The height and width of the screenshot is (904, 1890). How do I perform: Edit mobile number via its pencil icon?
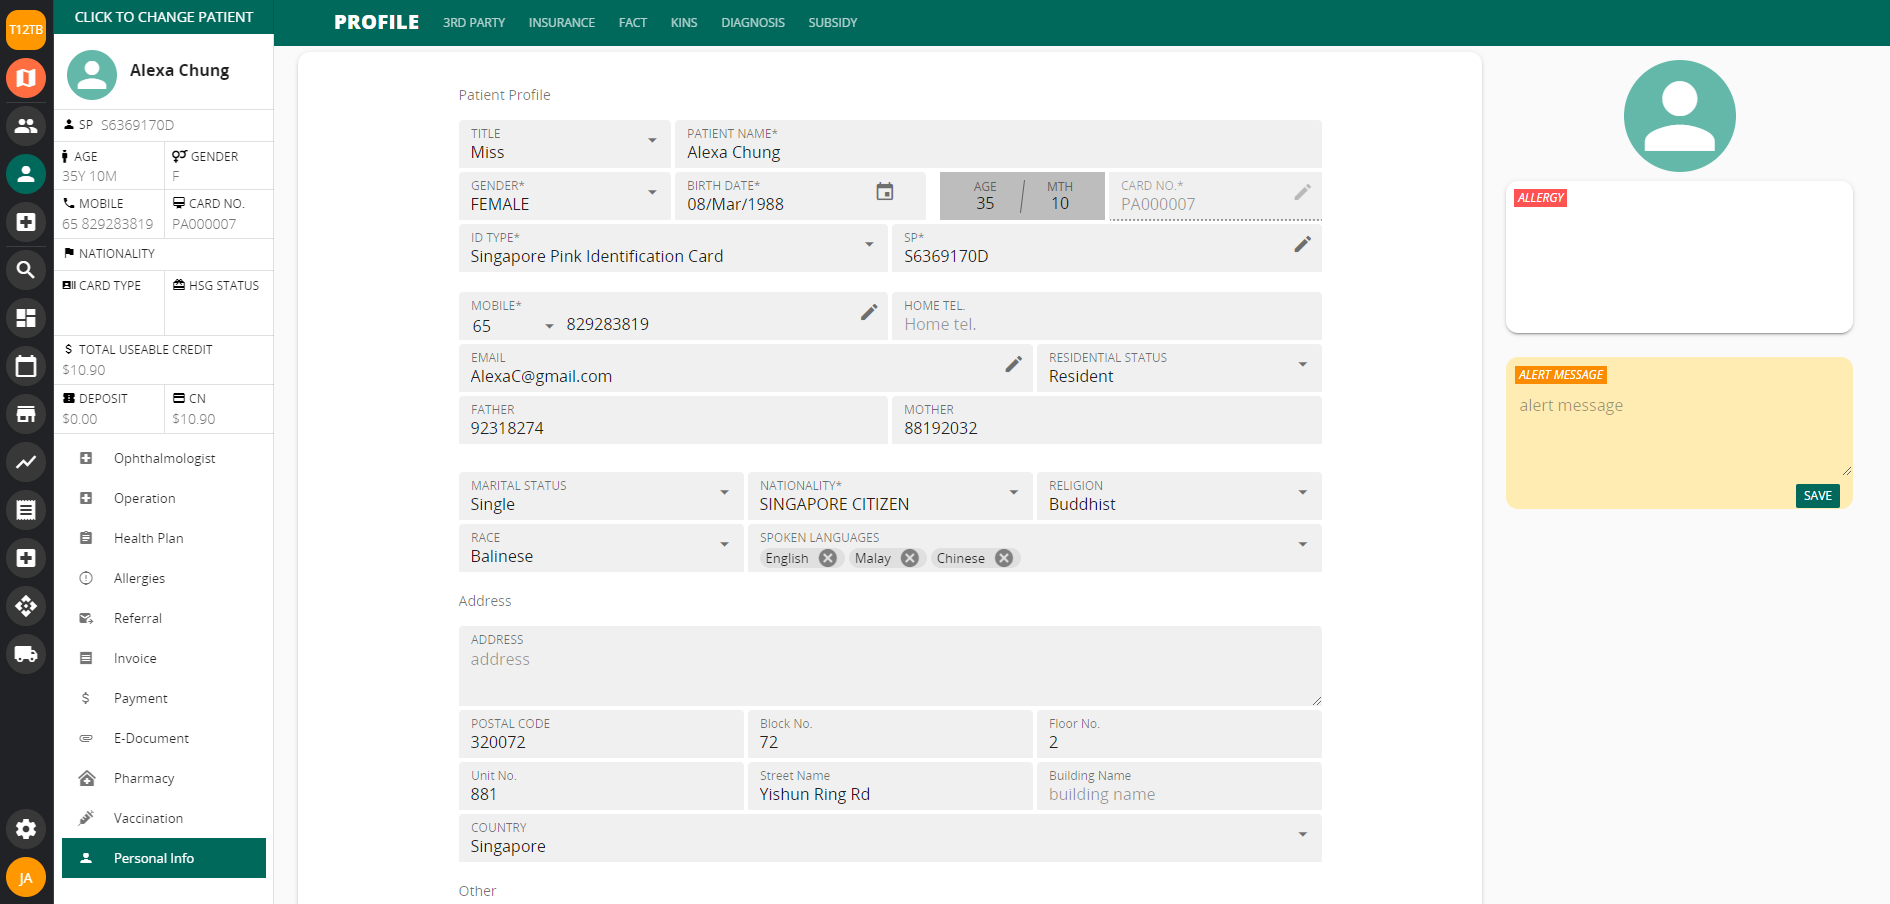[868, 312]
